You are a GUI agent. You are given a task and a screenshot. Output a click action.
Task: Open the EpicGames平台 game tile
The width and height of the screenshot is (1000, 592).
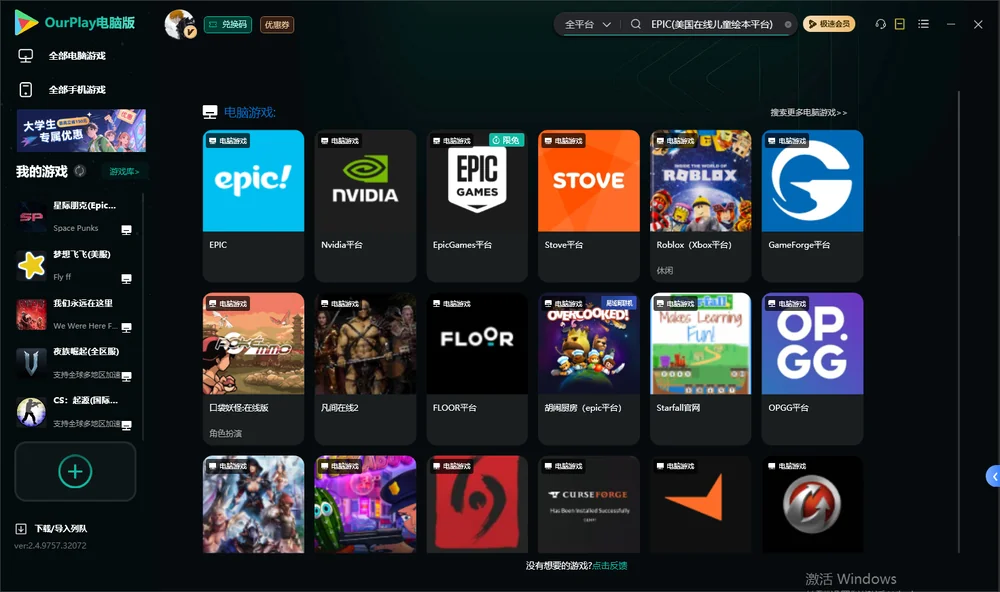tap(477, 205)
